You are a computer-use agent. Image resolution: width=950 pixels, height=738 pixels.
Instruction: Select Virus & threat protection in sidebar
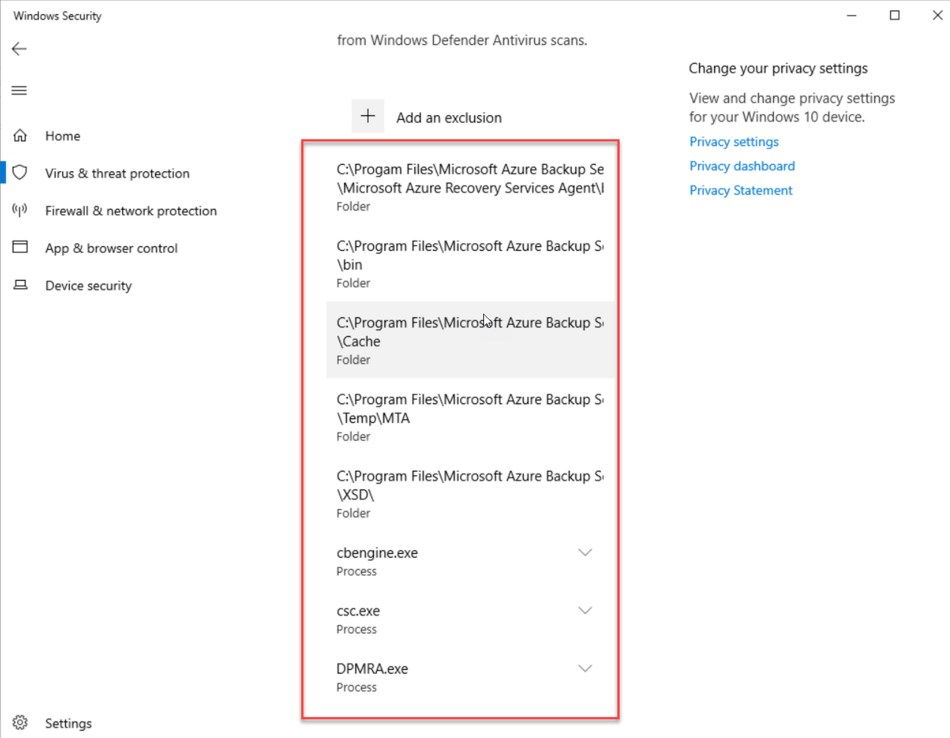pos(115,173)
